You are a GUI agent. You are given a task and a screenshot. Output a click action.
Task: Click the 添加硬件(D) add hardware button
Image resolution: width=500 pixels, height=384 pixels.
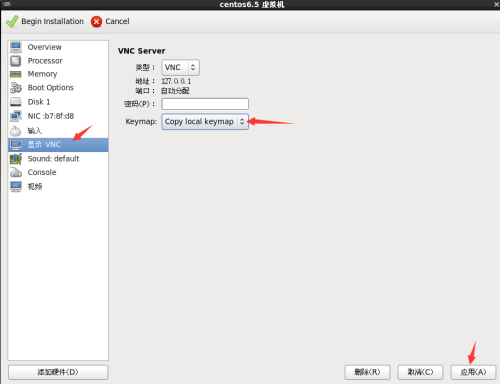click(58, 372)
